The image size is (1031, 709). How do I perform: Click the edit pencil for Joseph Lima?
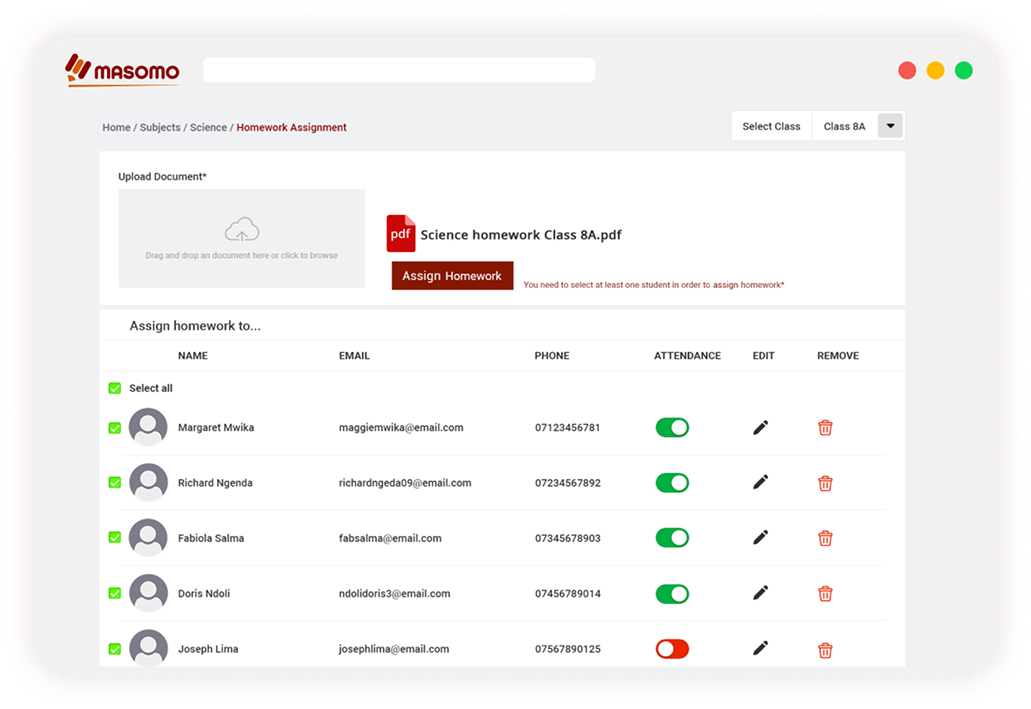[x=760, y=648]
